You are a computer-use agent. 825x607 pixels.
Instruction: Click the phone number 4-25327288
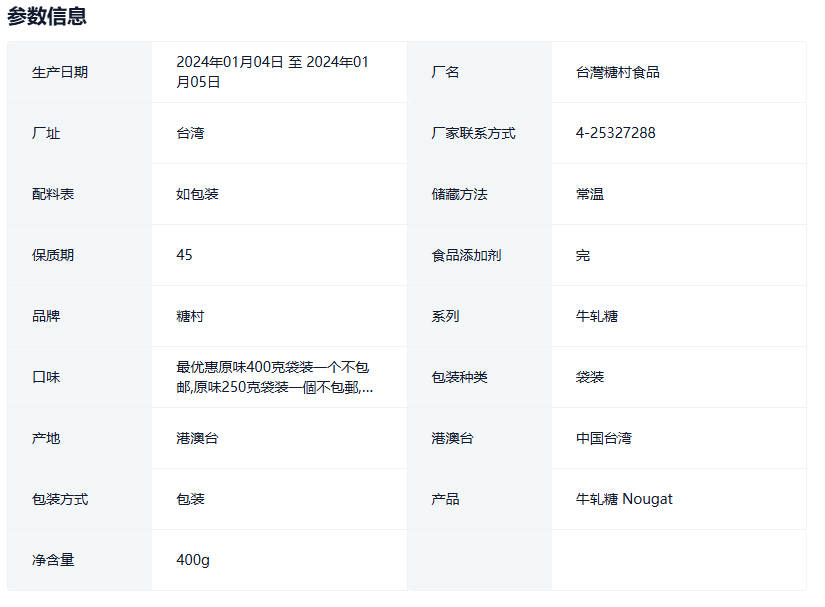tap(616, 133)
